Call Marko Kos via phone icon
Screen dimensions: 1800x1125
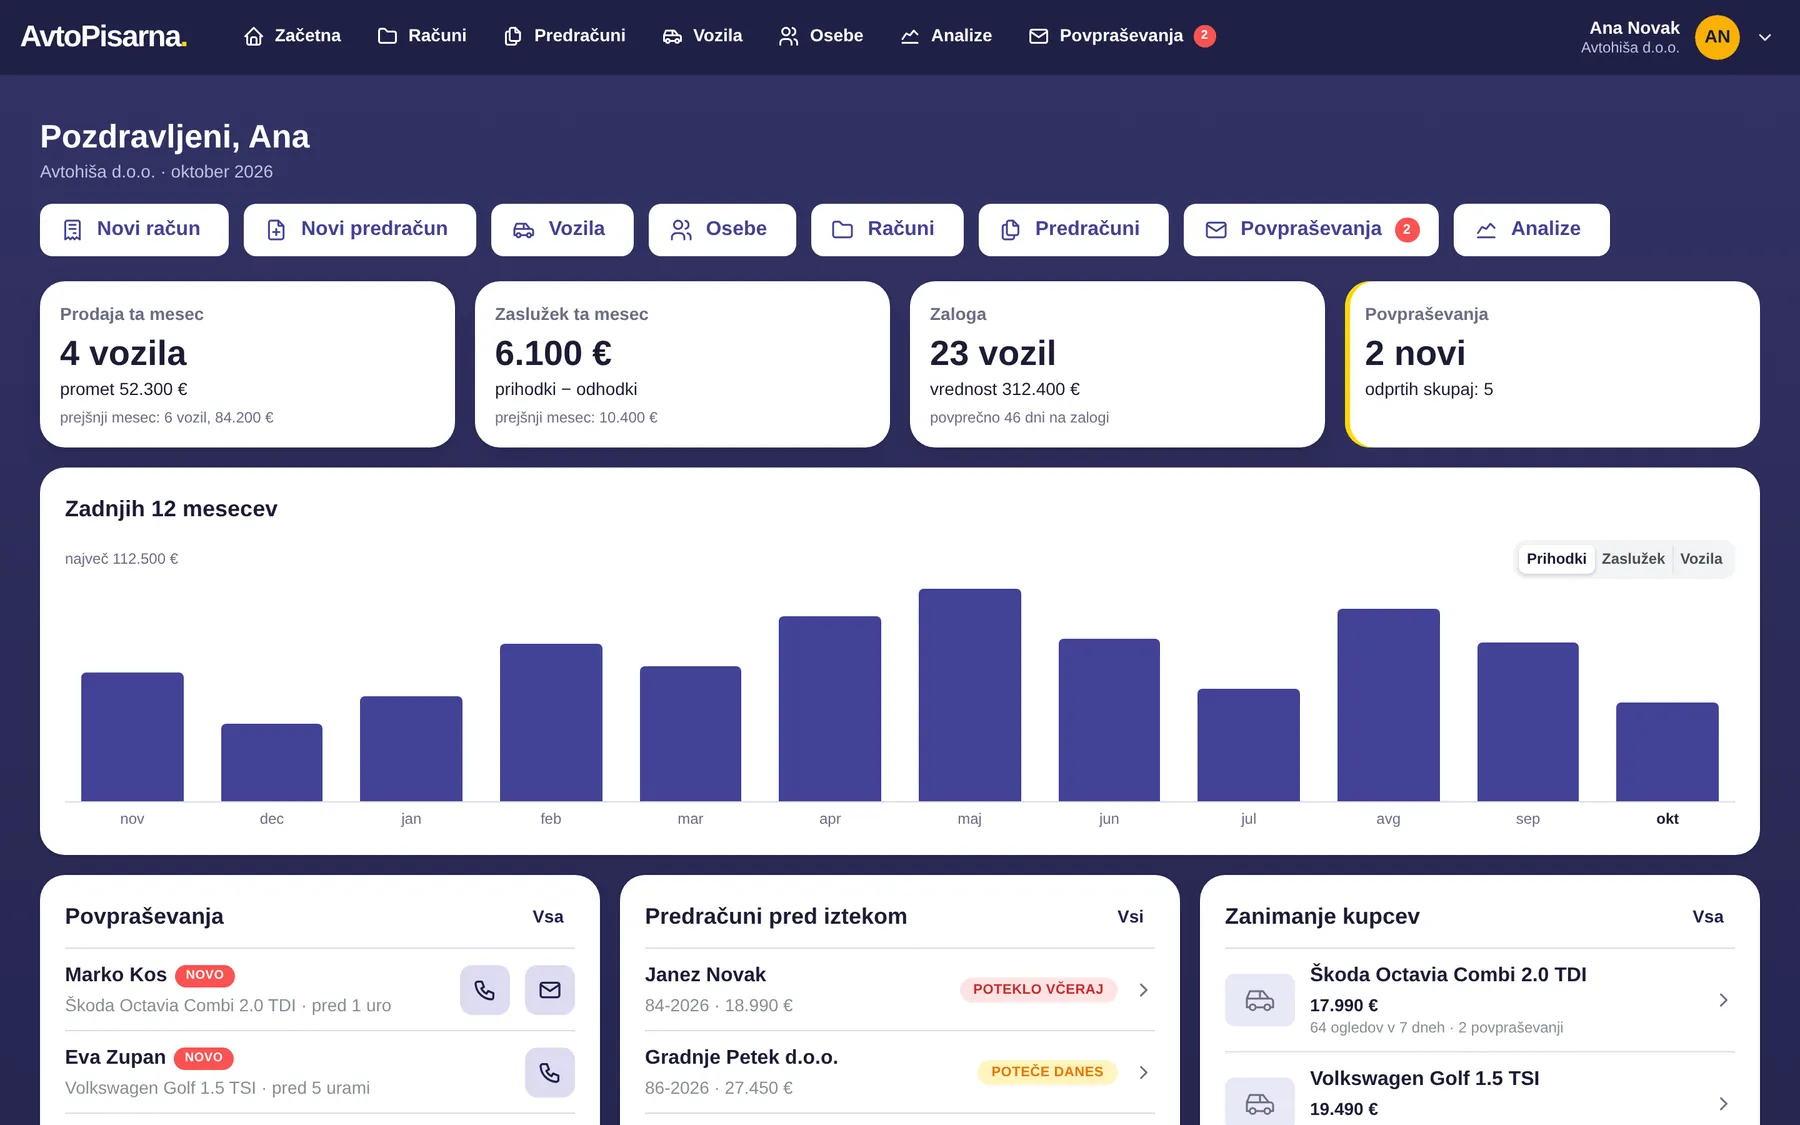click(485, 990)
